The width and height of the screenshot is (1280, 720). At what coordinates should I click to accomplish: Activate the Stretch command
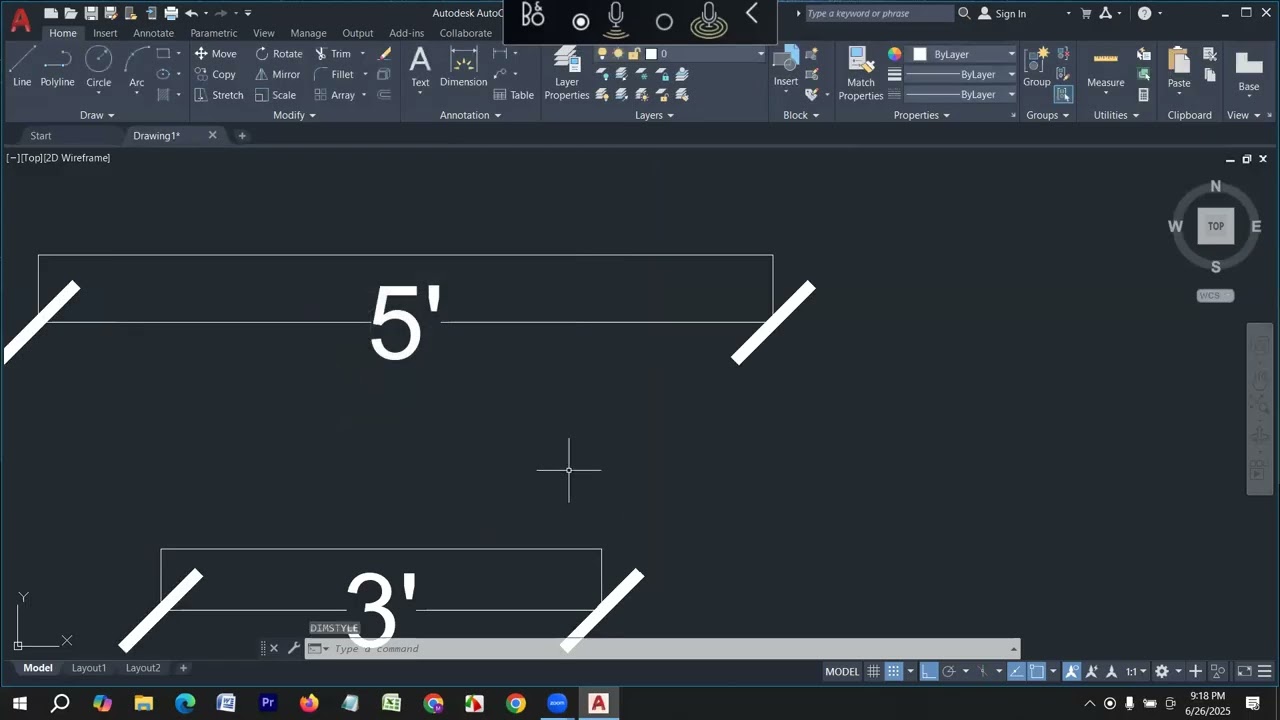point(219,95)
